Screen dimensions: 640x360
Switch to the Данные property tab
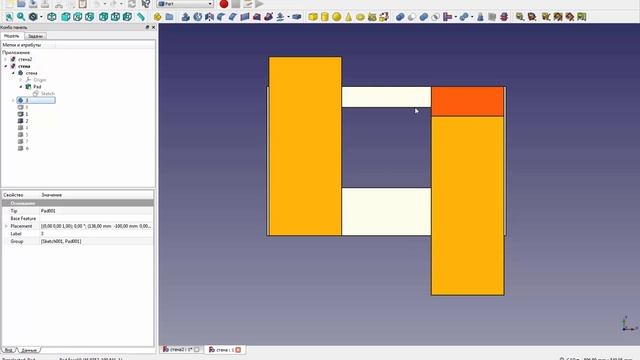(29, 350)
